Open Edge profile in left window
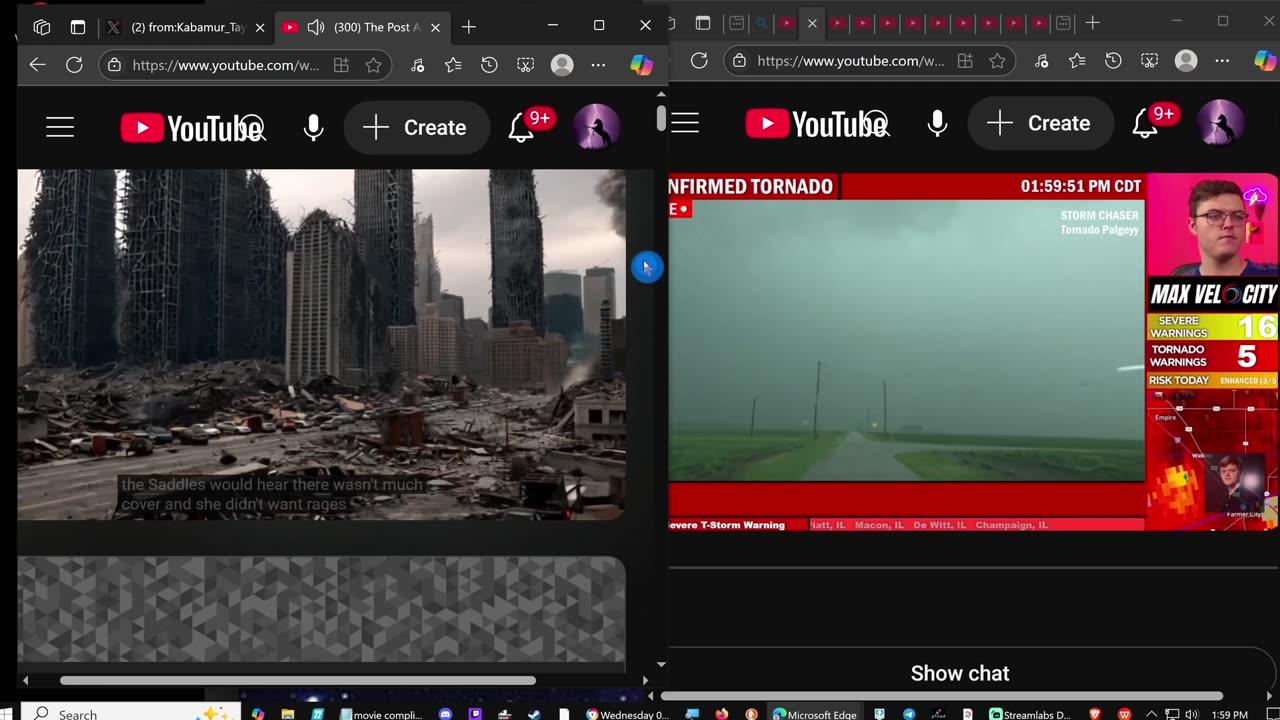Image resolution: width=1280 pixels, height=720 pixels. point(562,65)
